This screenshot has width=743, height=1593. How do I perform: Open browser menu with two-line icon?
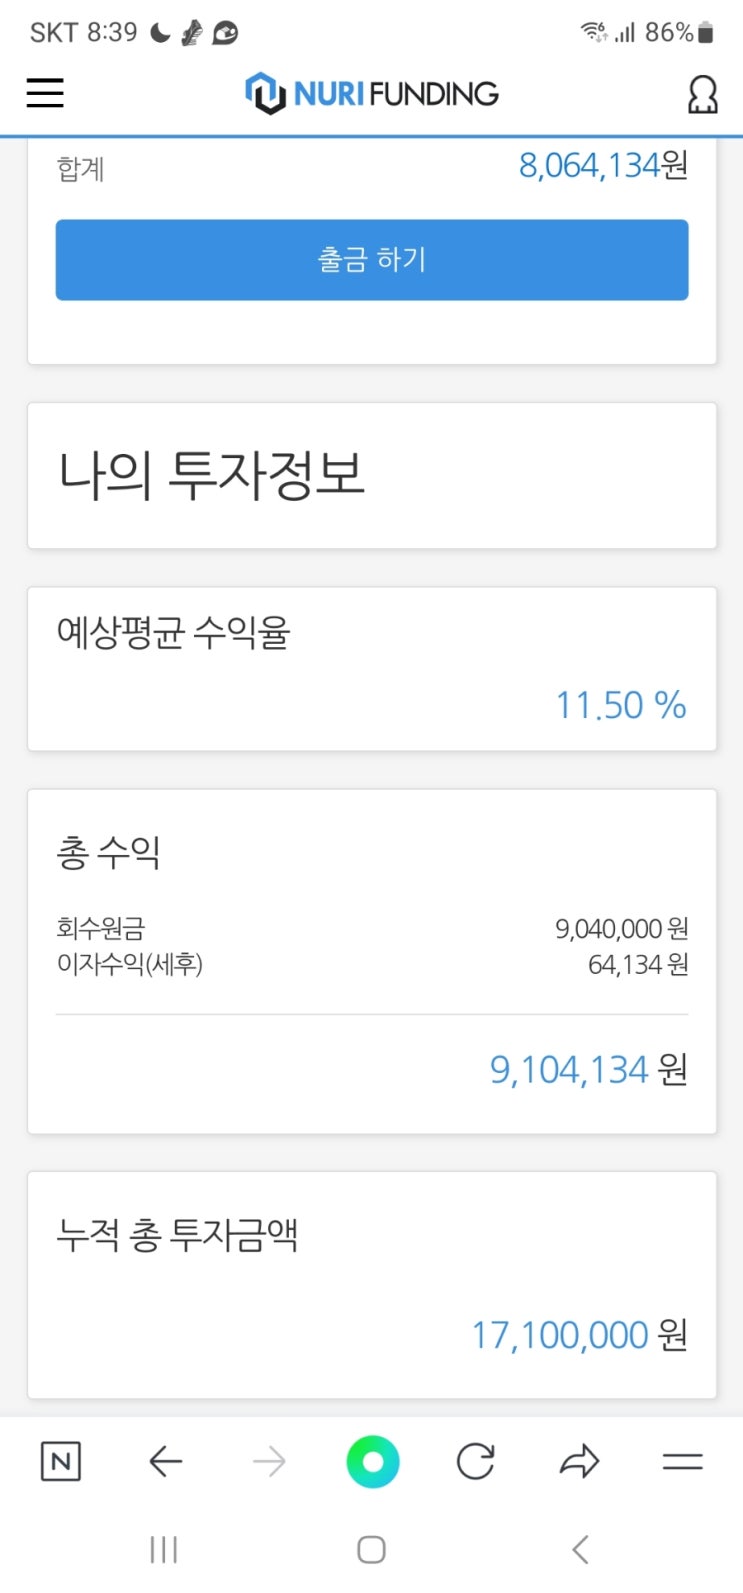click(x=683, y=1462)
